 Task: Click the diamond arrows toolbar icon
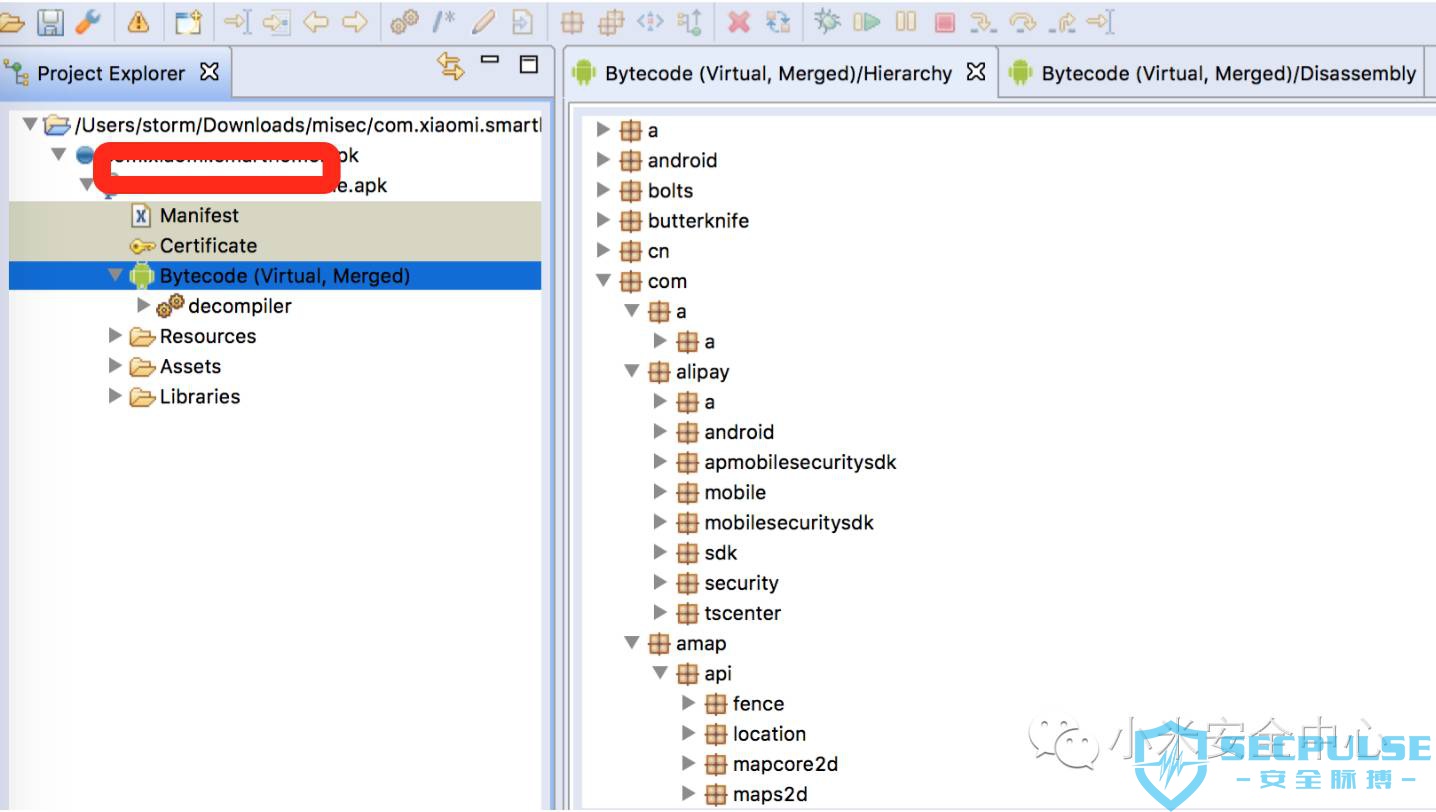(651, 21)
